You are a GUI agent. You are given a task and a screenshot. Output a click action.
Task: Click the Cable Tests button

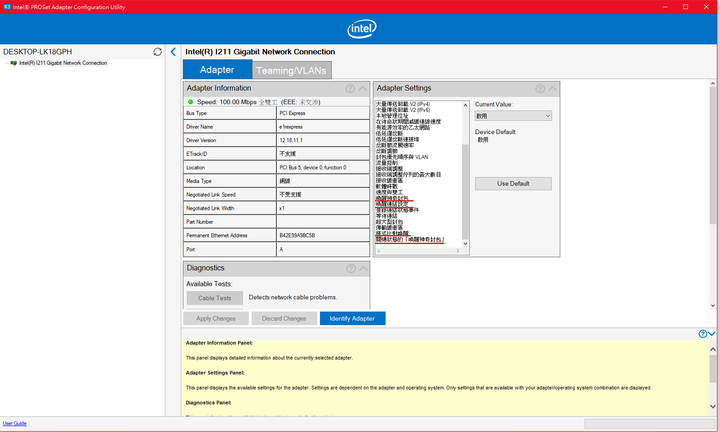(x=214, y=298)
